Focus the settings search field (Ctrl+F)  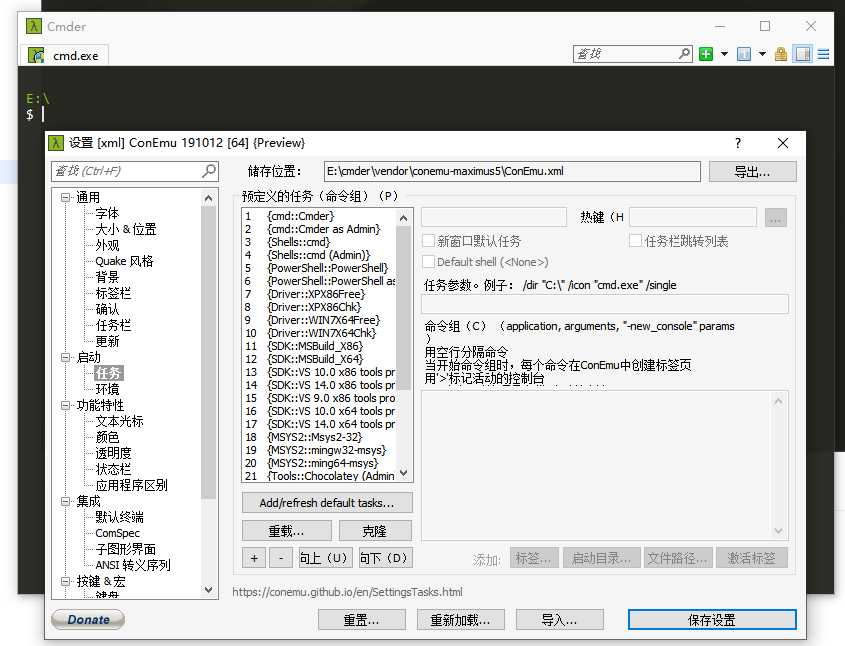127,171
